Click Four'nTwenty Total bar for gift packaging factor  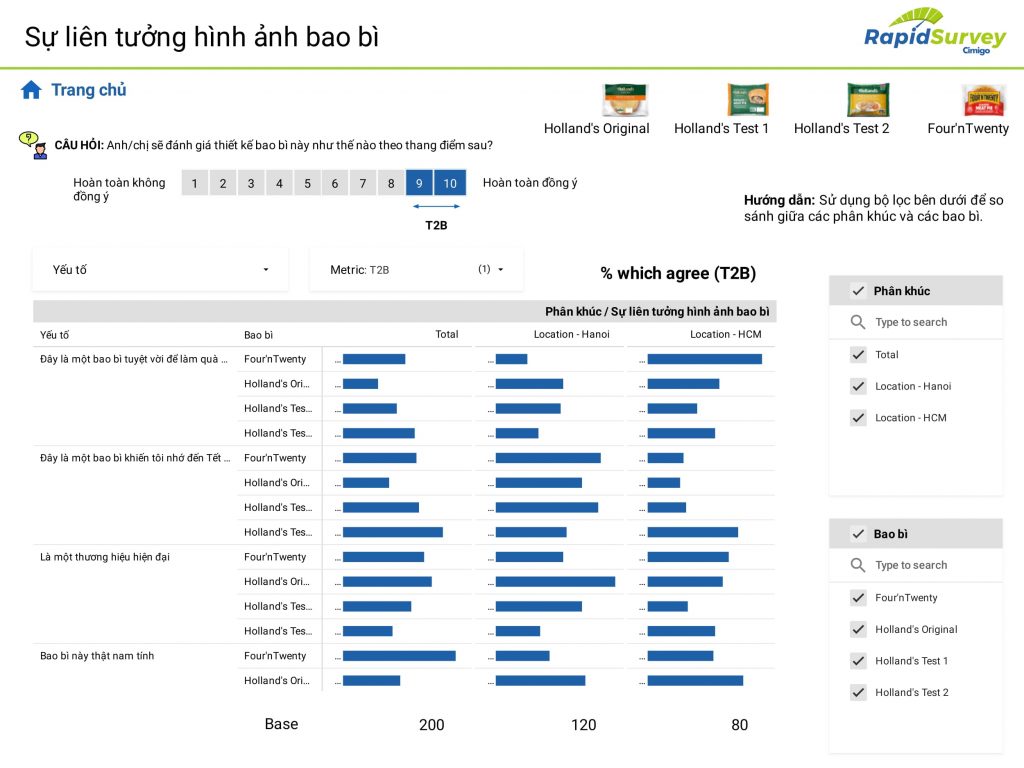coord(374,359)
